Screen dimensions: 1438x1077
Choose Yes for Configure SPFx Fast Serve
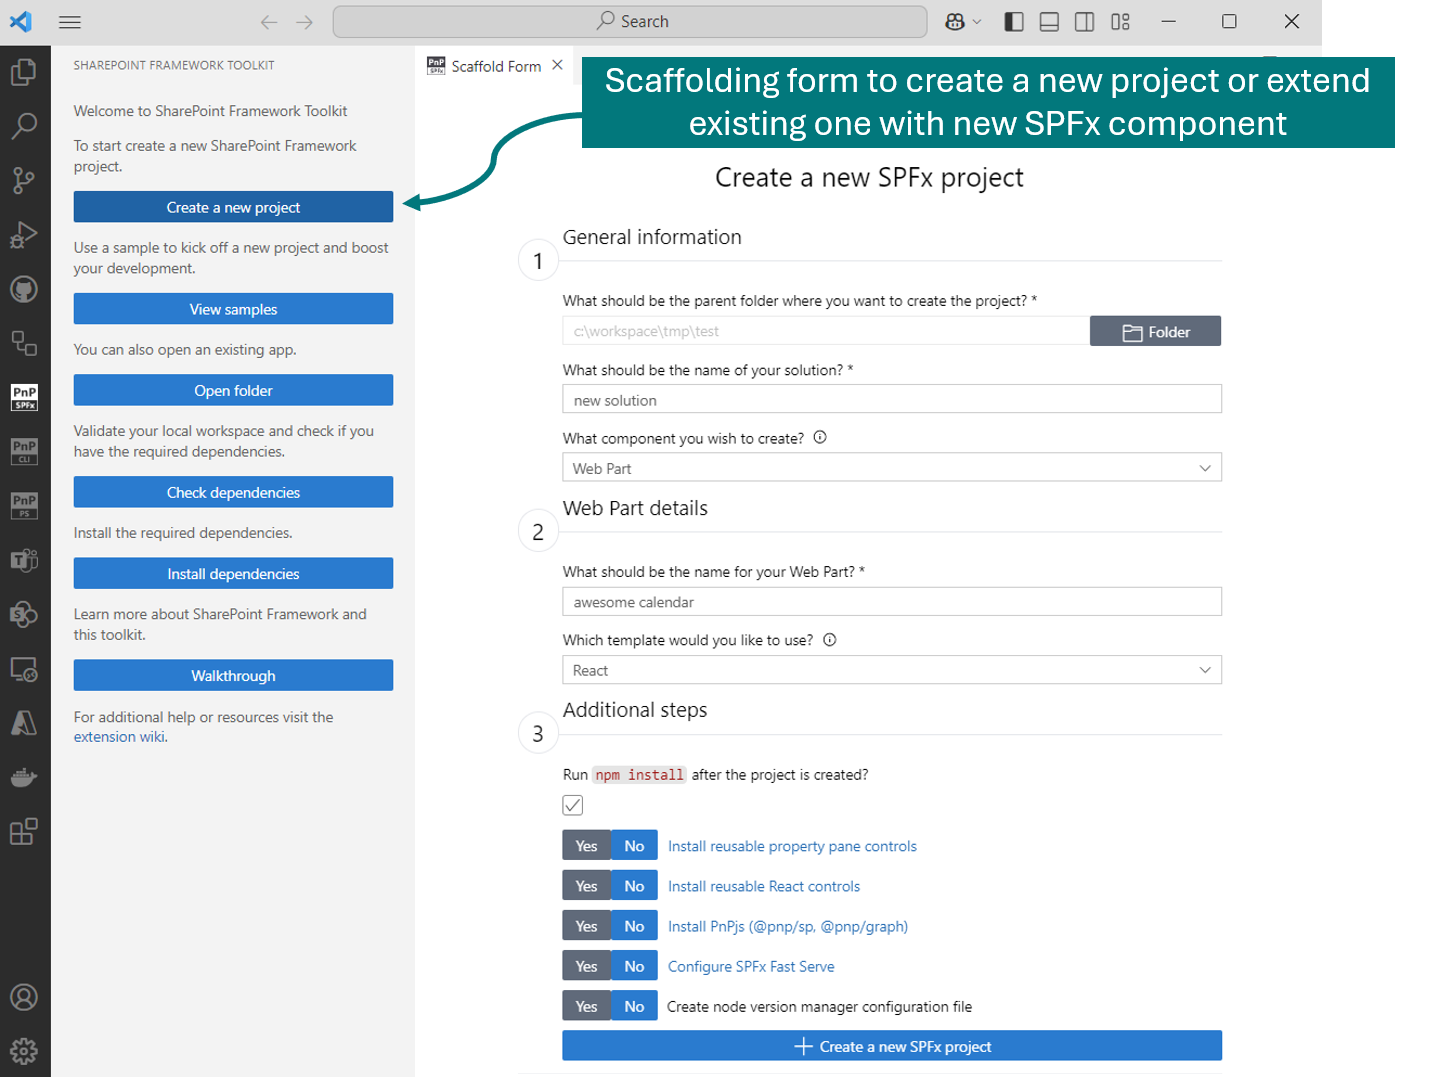click(x=587, y=966)
